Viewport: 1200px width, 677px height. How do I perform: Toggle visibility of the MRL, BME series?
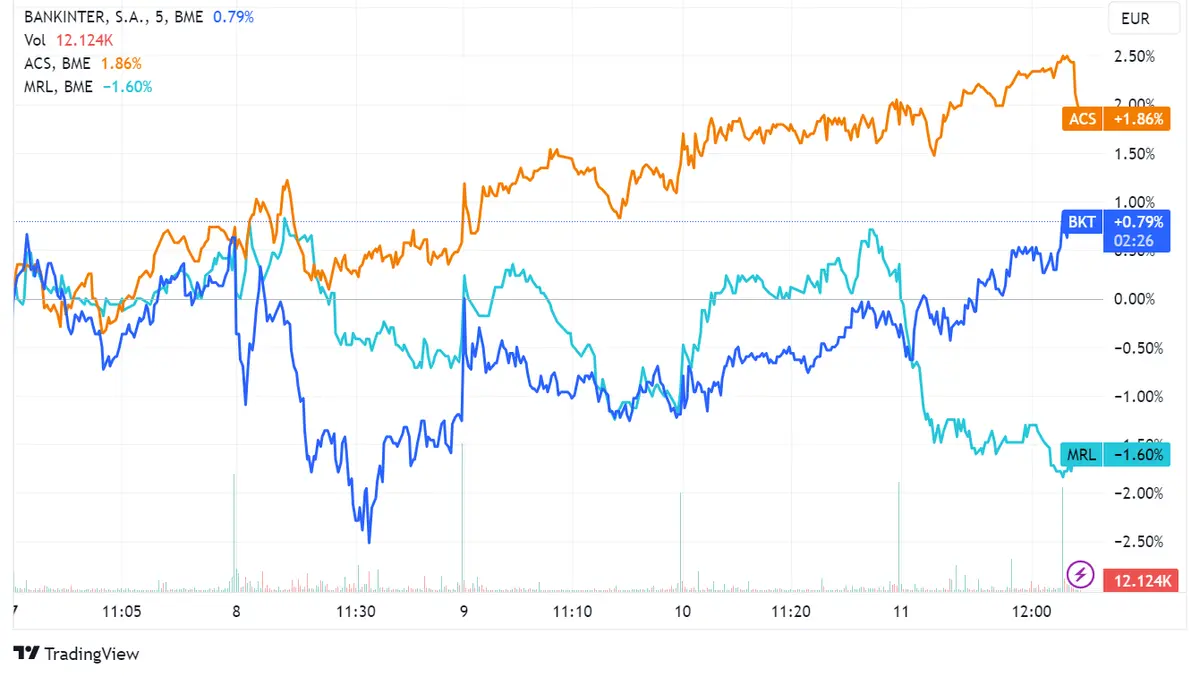pyautogui.click(x=56, y=87)
